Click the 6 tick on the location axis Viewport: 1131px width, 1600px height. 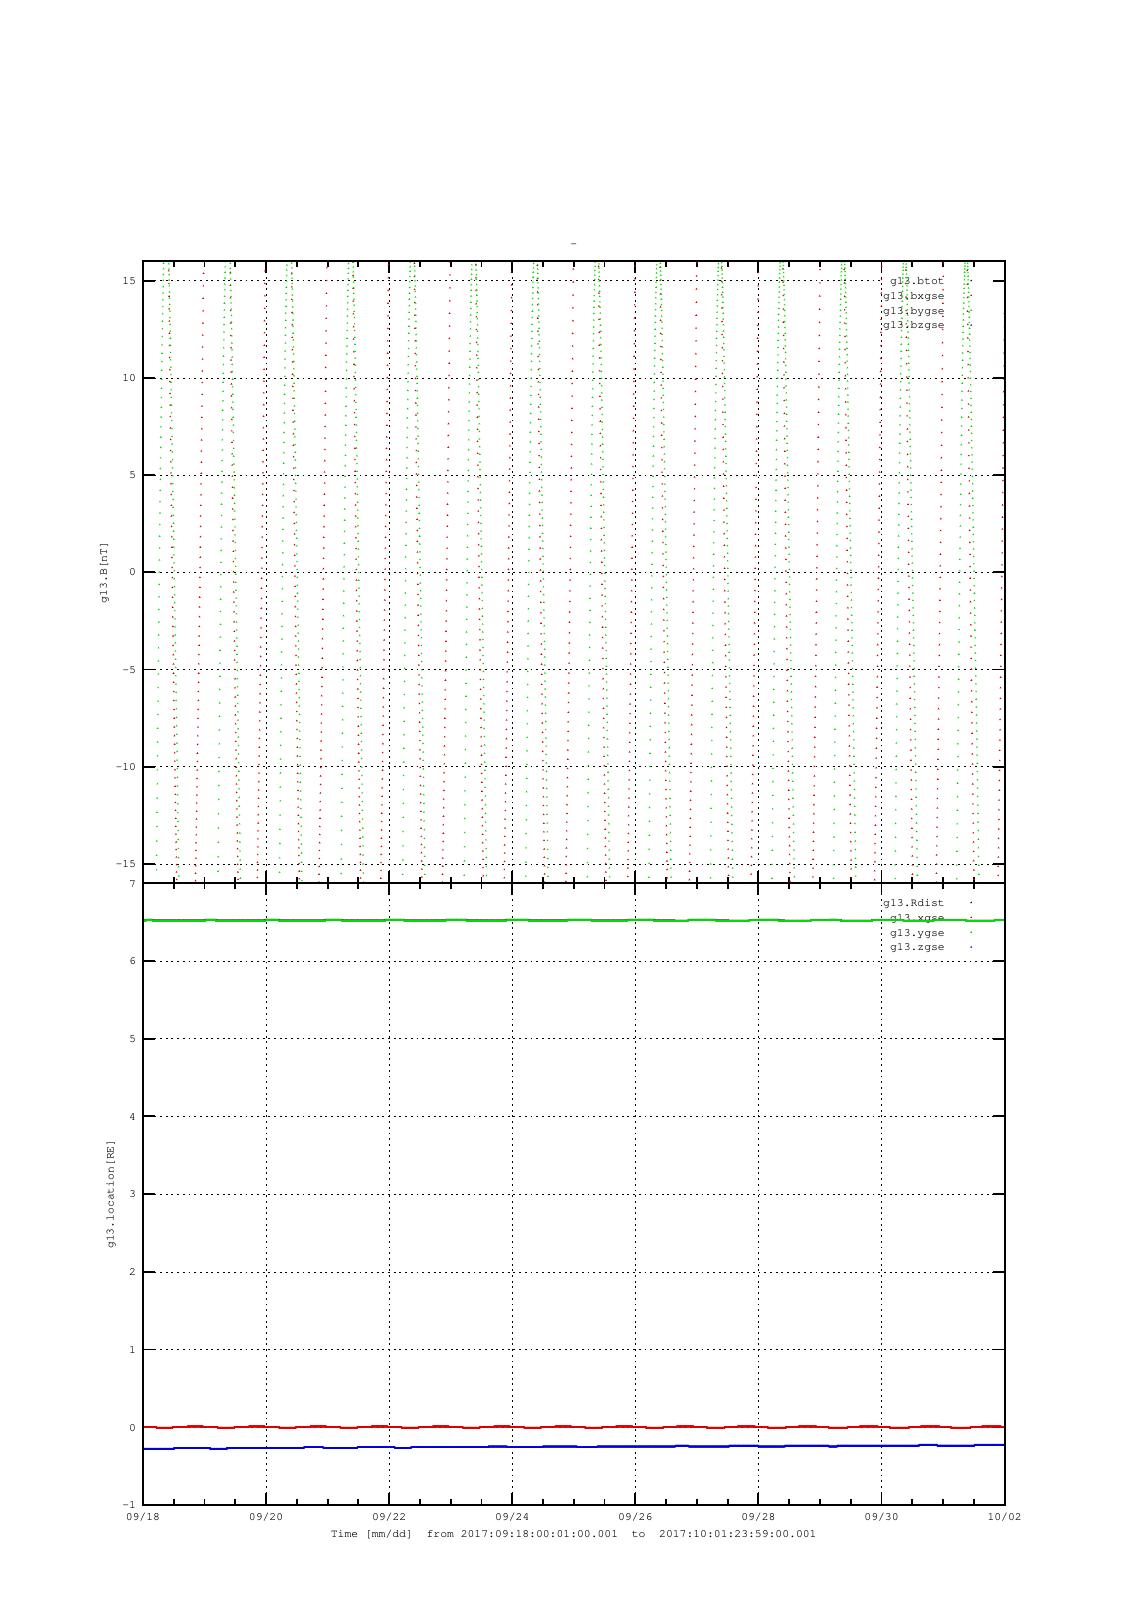tap(132, 961)
